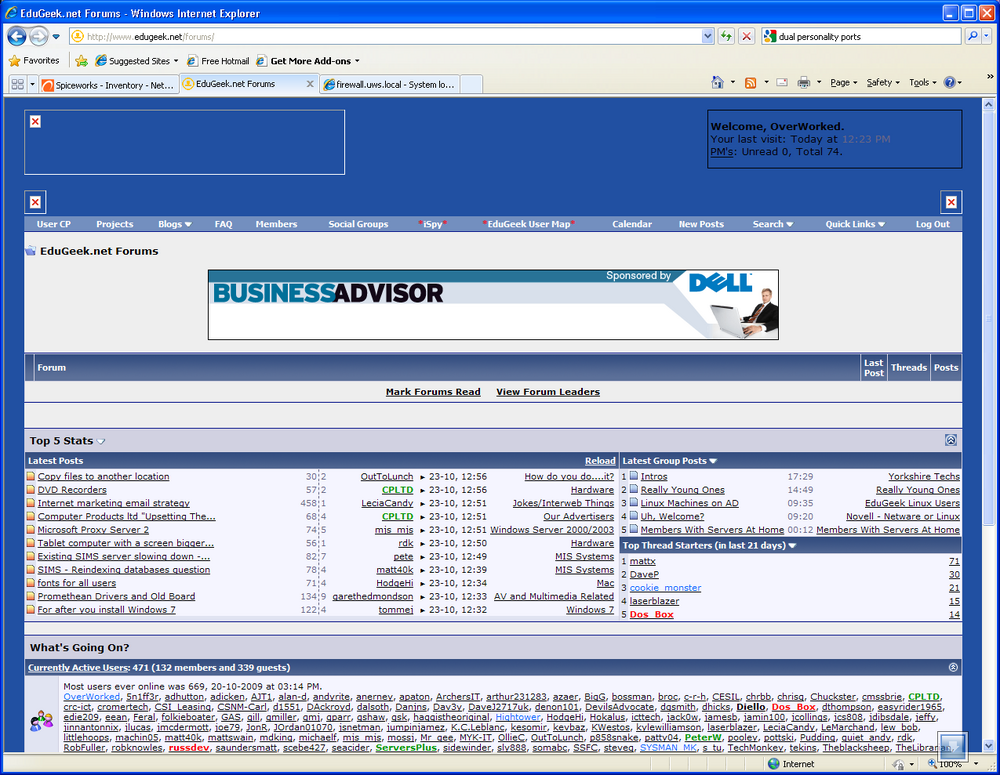The image size is (1000, 775).
Task: Open Get More Add-ons dropdown
Action: [x=357, y=61]
